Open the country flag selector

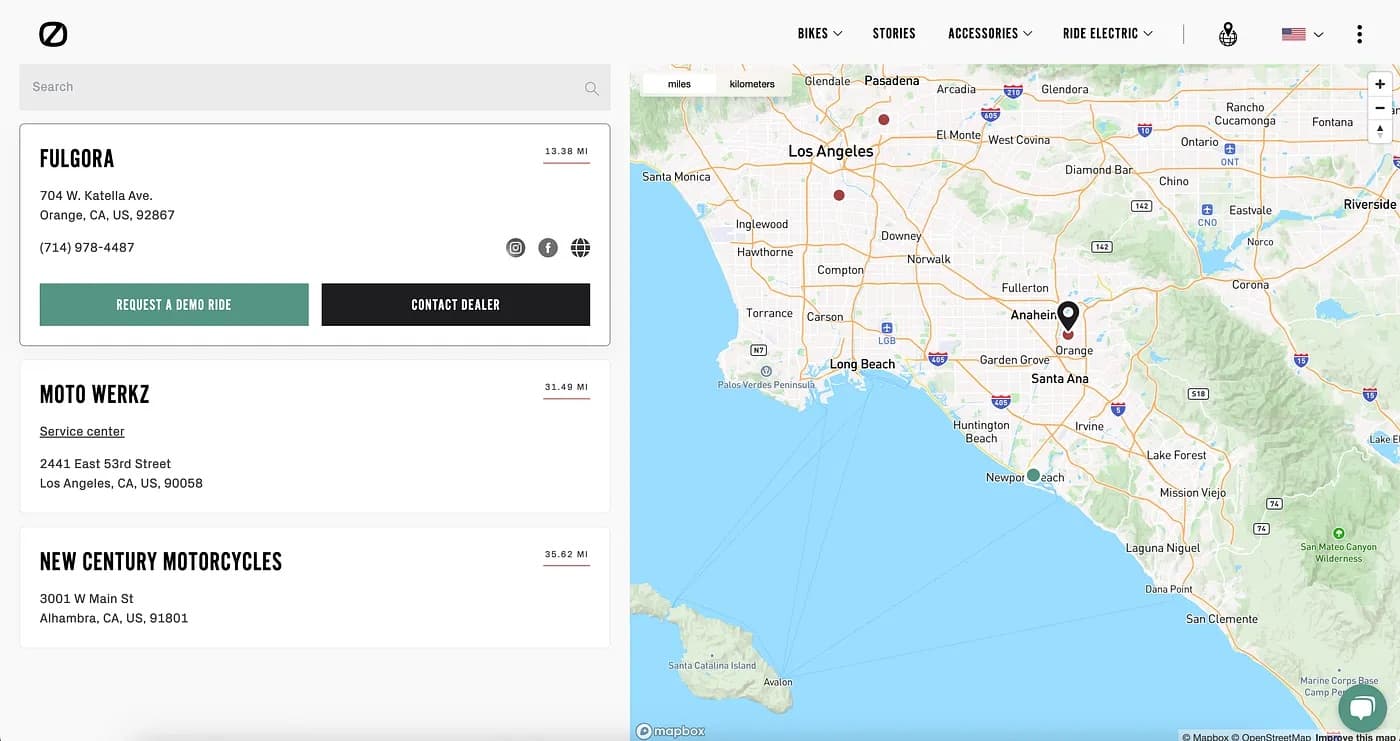[x=1301, y=33]
